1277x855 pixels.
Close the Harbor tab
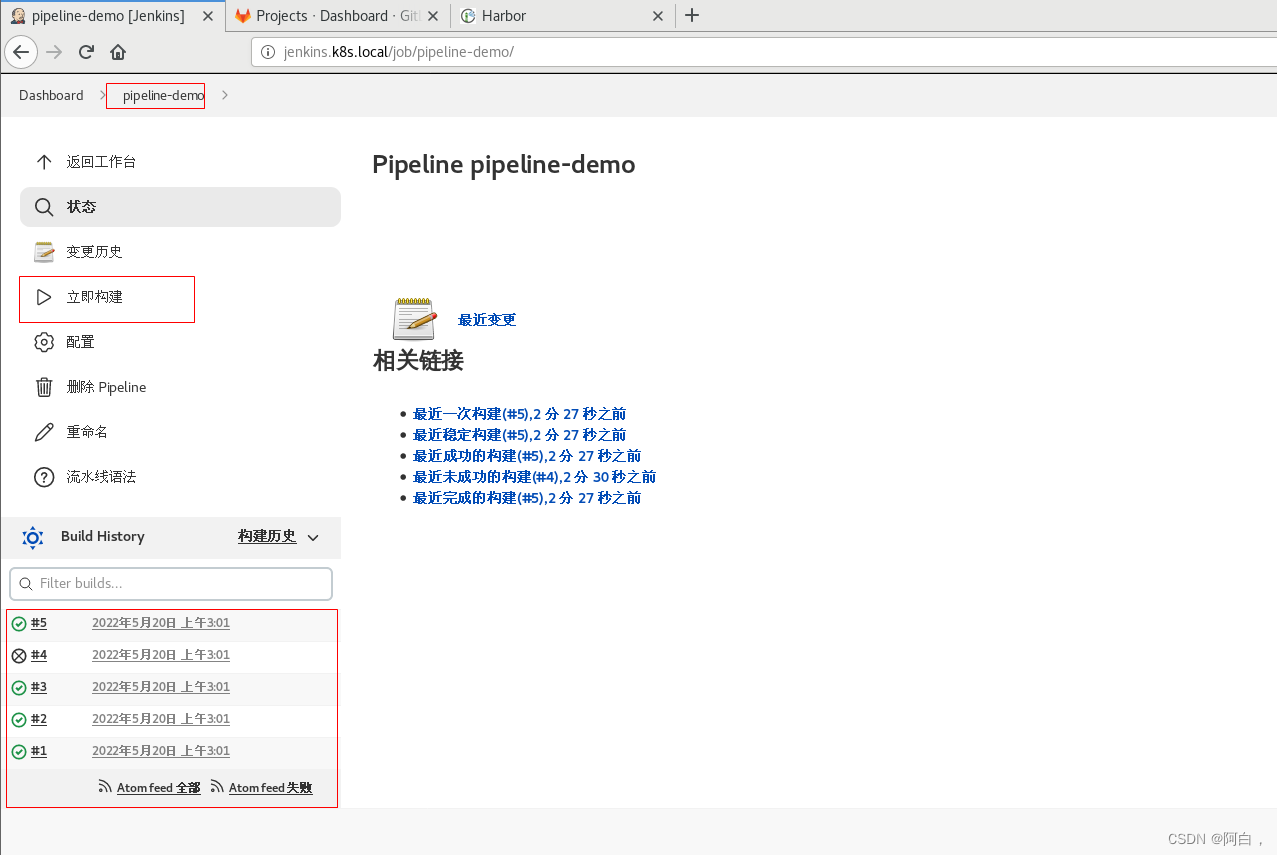point(657,16)
